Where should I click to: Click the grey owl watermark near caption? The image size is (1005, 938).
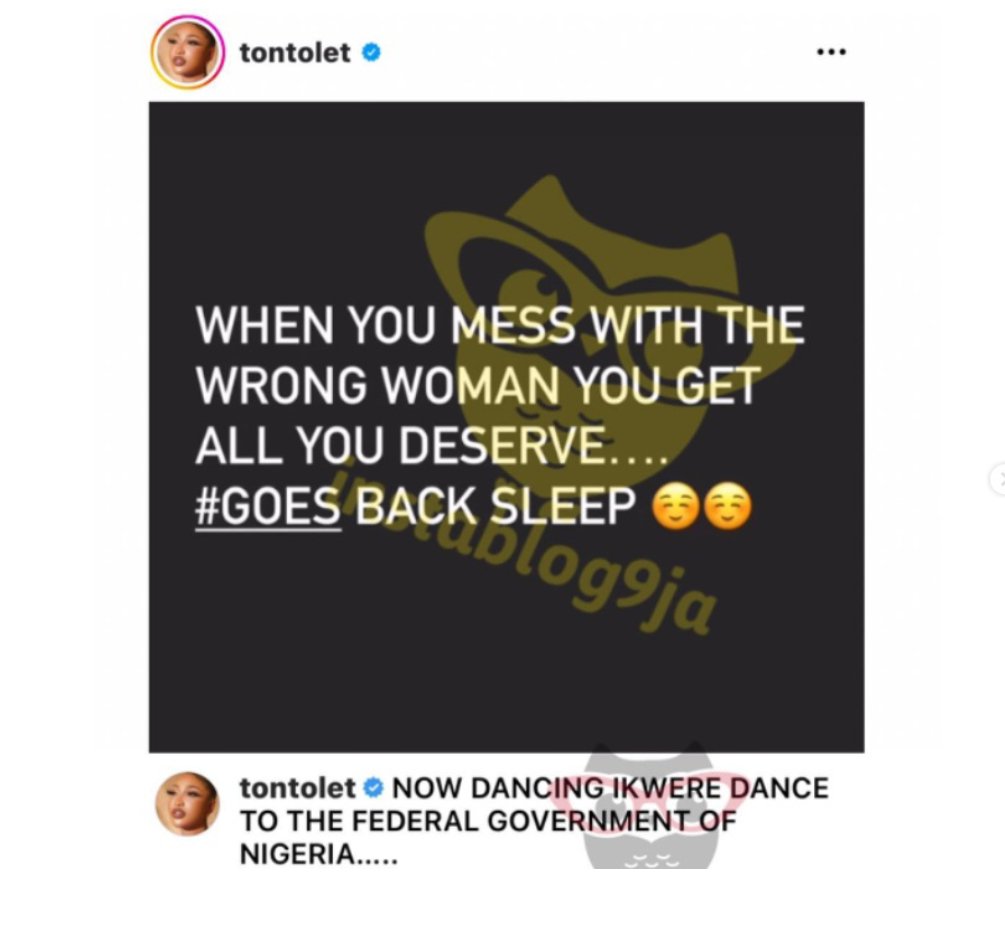(651, 807)
